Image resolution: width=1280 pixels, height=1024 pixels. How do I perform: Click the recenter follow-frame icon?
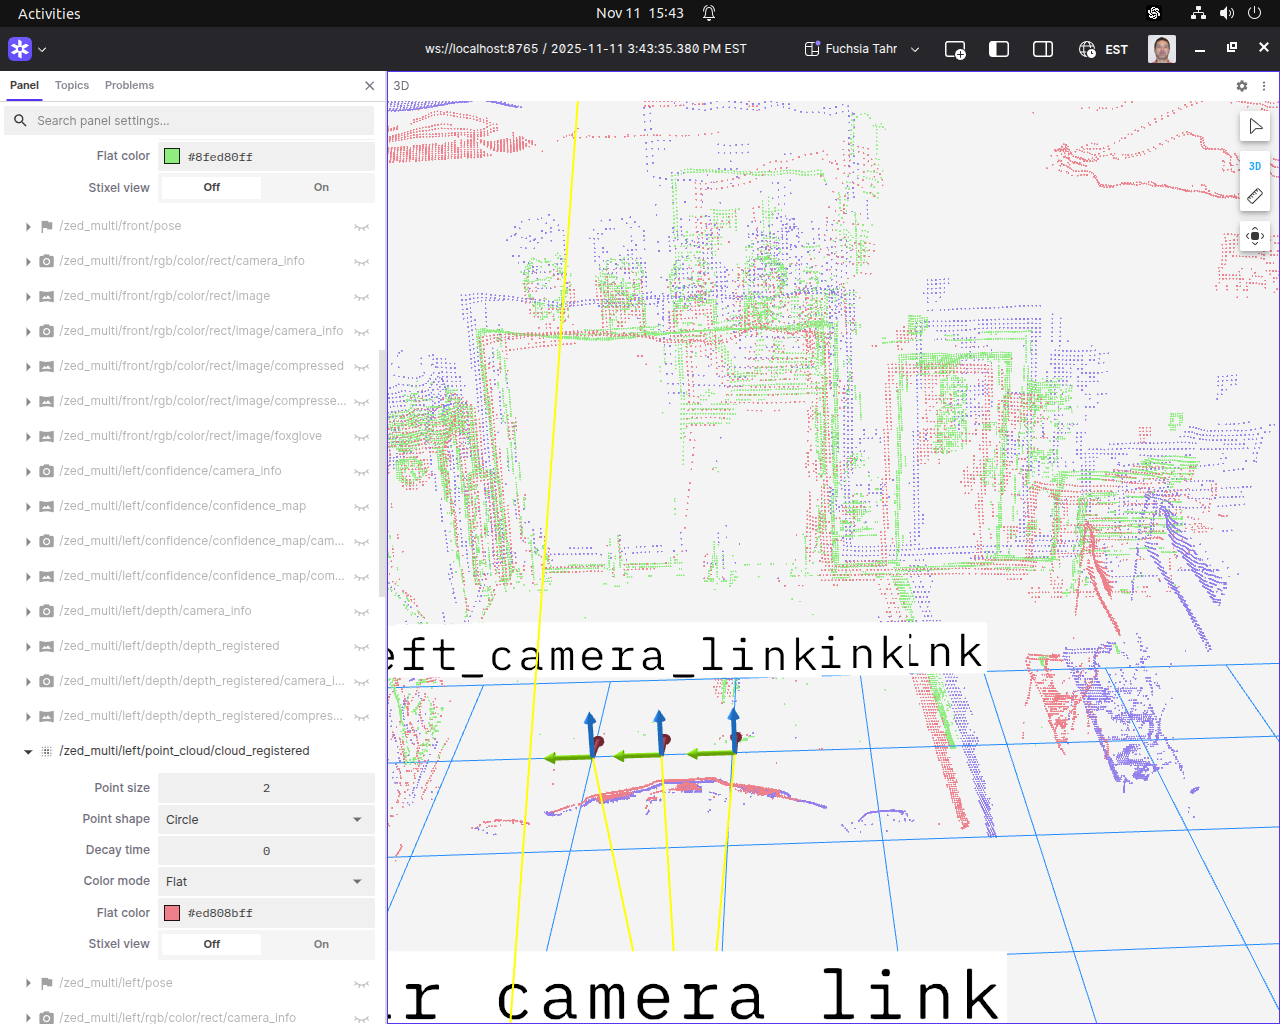(1255, 237)
